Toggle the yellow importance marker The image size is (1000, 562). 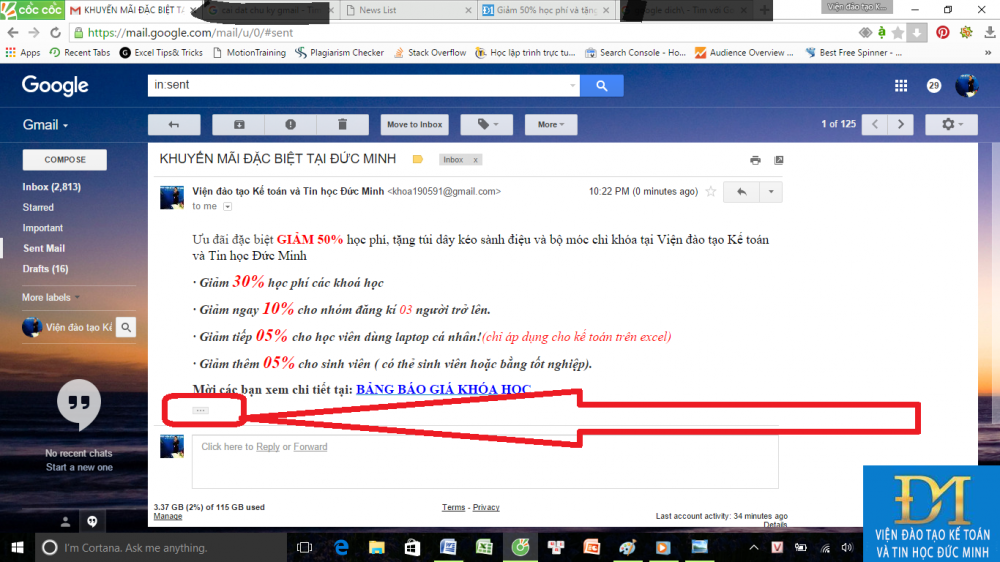pyautogui.click(x=418, y=159)
